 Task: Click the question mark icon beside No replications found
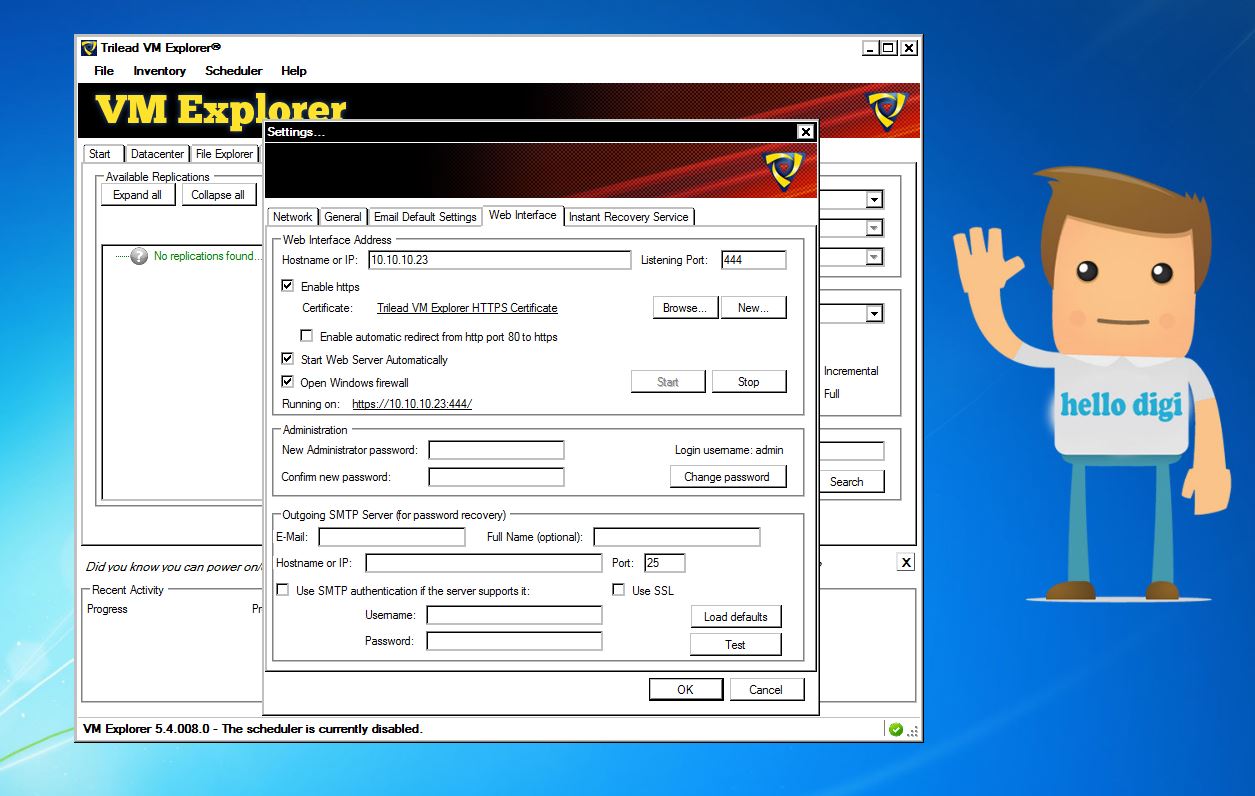pyautogui.click(x=139, y=256)
